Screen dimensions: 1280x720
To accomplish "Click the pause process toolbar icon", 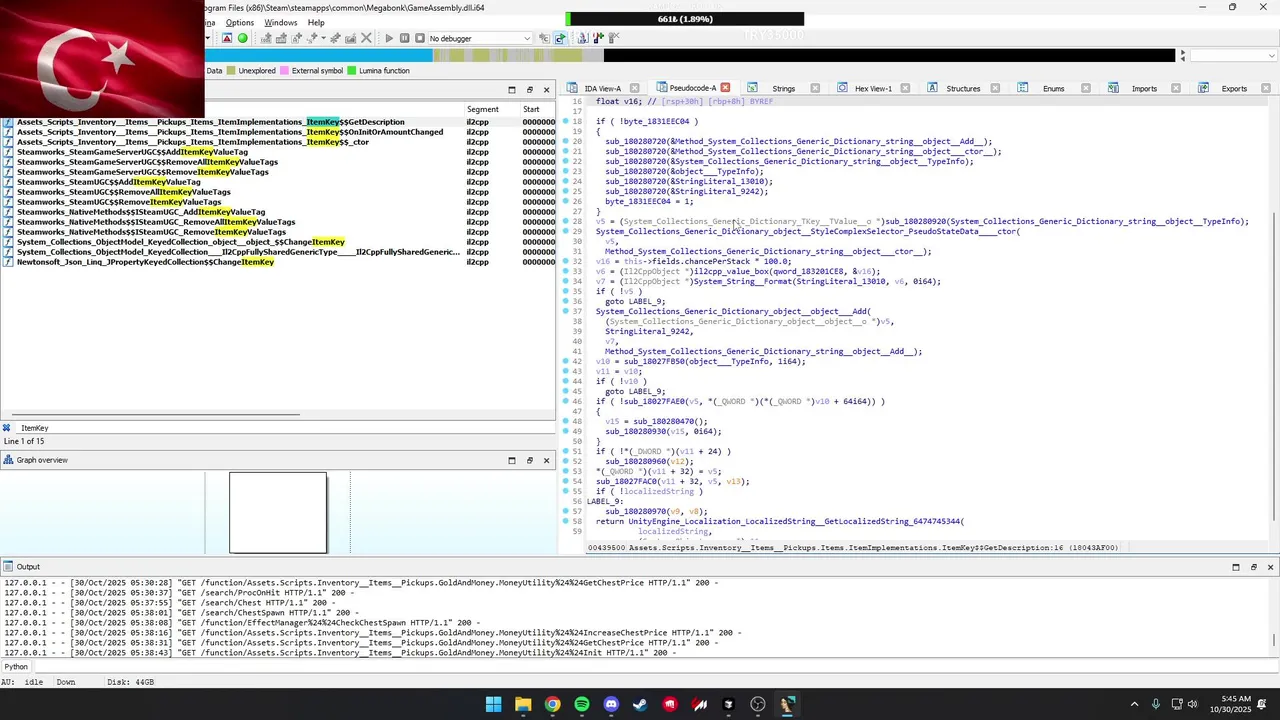I will point(404,38).
